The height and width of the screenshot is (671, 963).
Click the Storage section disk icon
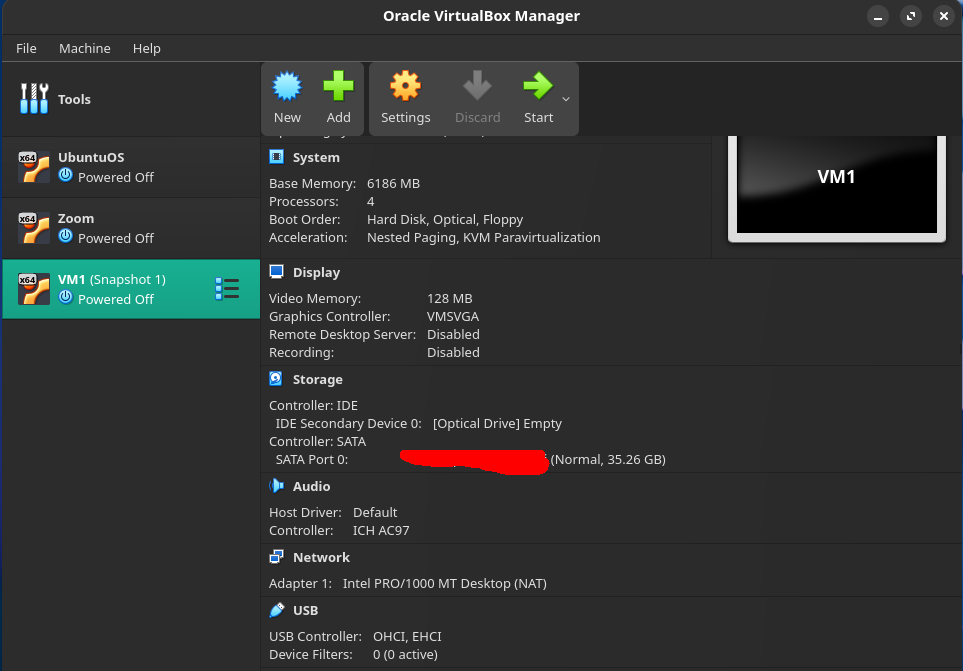click(276, 379)
